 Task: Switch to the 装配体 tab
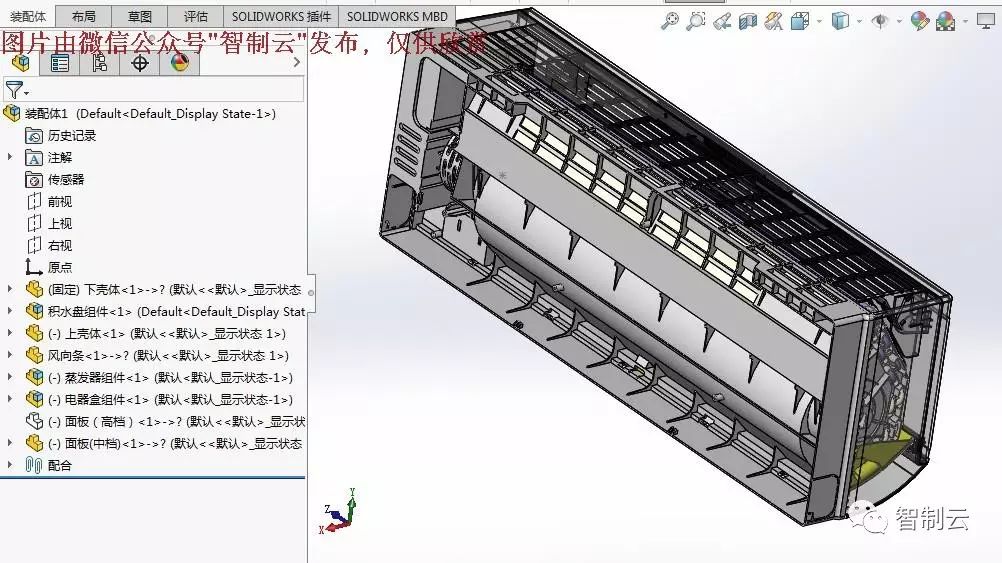28,16
